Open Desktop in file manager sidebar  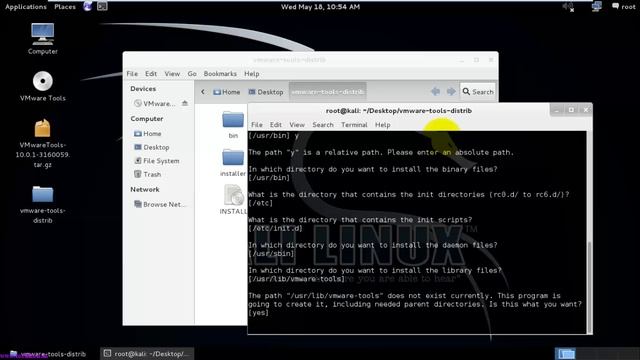click(x=152, y=147)
